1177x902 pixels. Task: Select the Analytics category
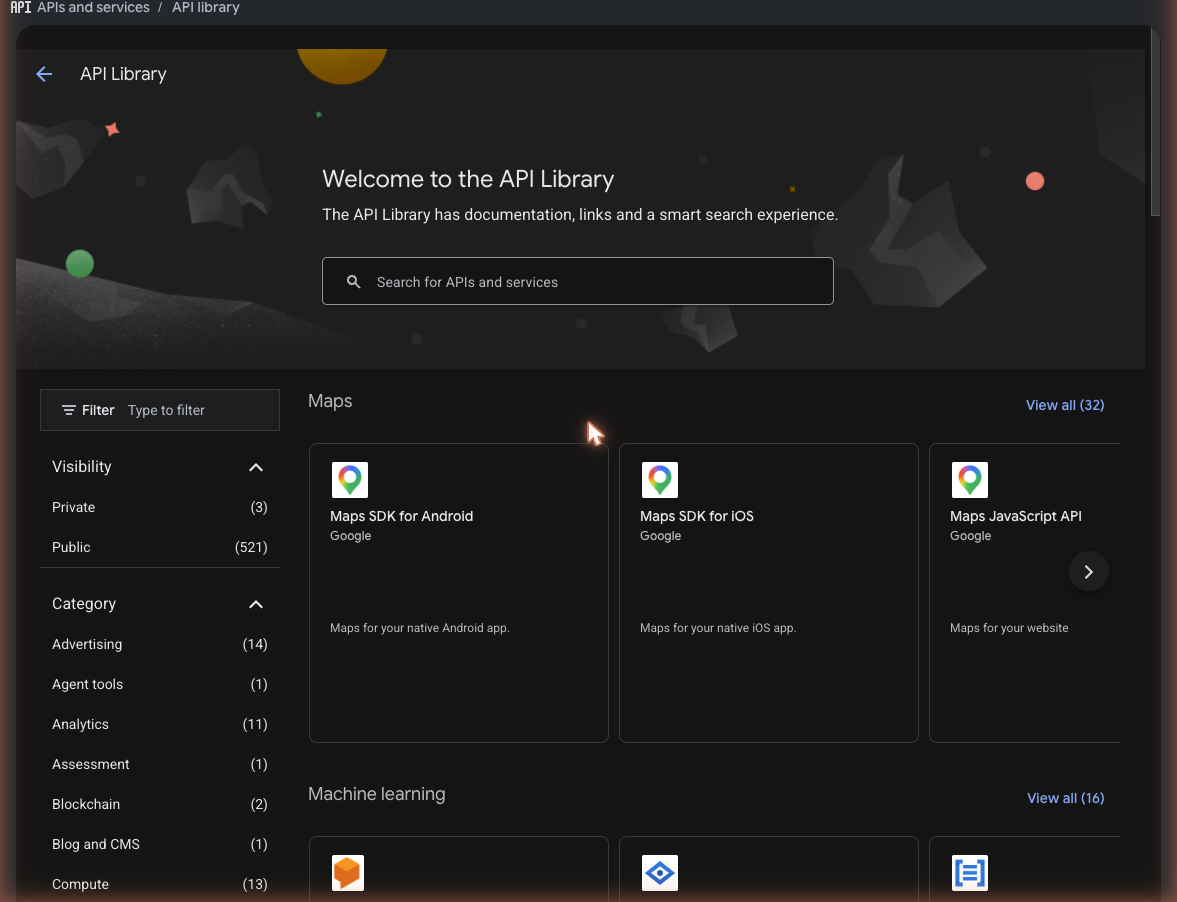[x=160, y=724]
